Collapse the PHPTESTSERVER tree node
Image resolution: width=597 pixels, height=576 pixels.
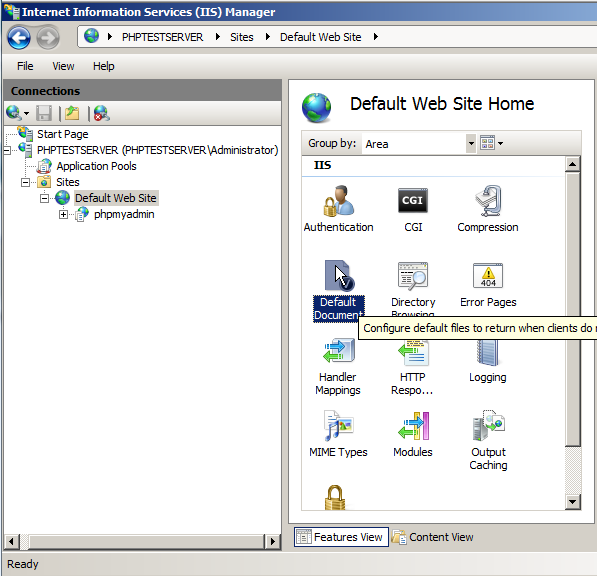click(7, 150)
